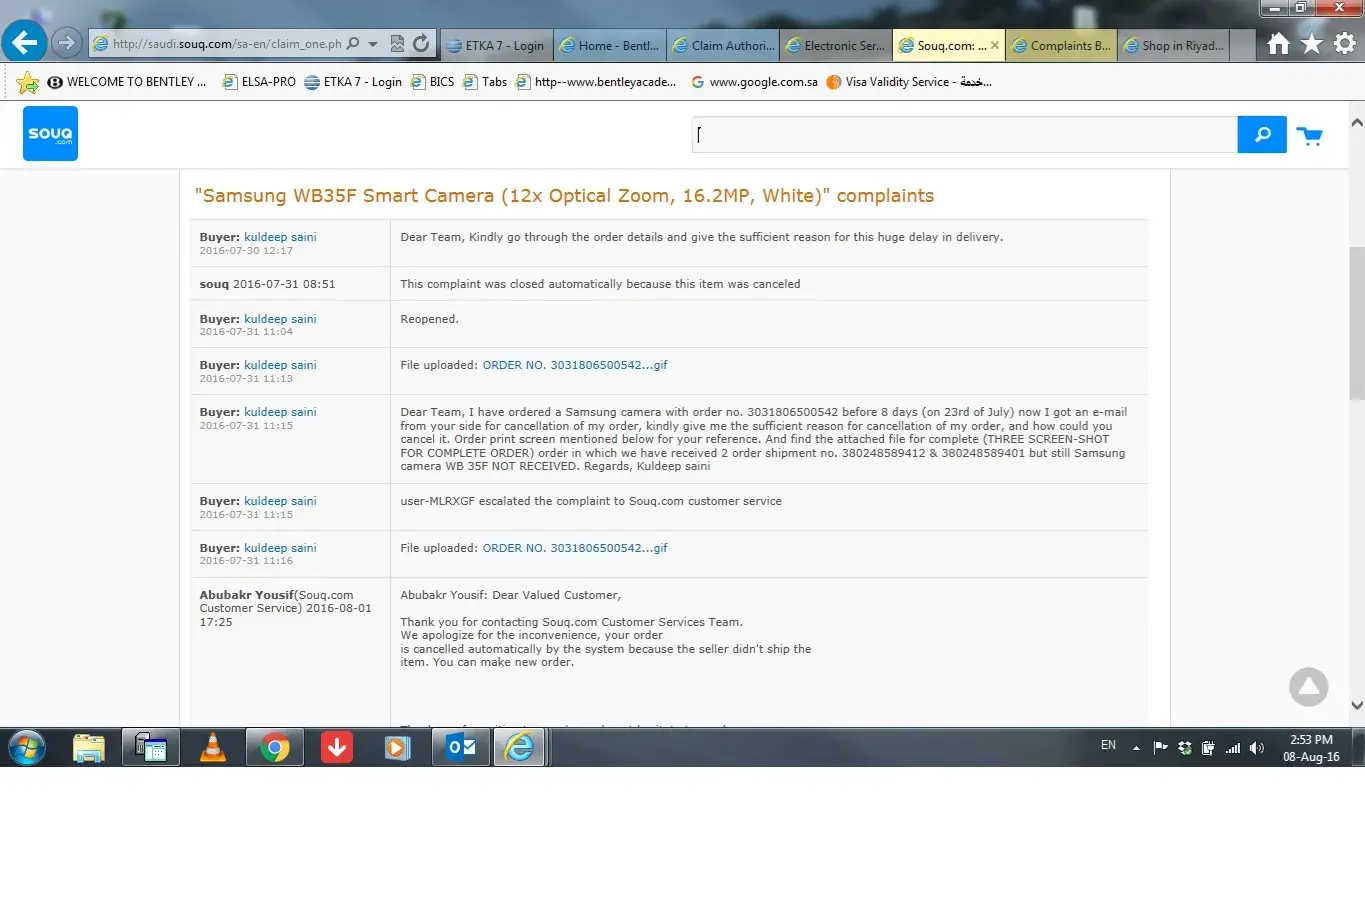Open the first uploaded ORDER NO. gif link
This screenshot has height=898, width=1365.
point(574,365)
